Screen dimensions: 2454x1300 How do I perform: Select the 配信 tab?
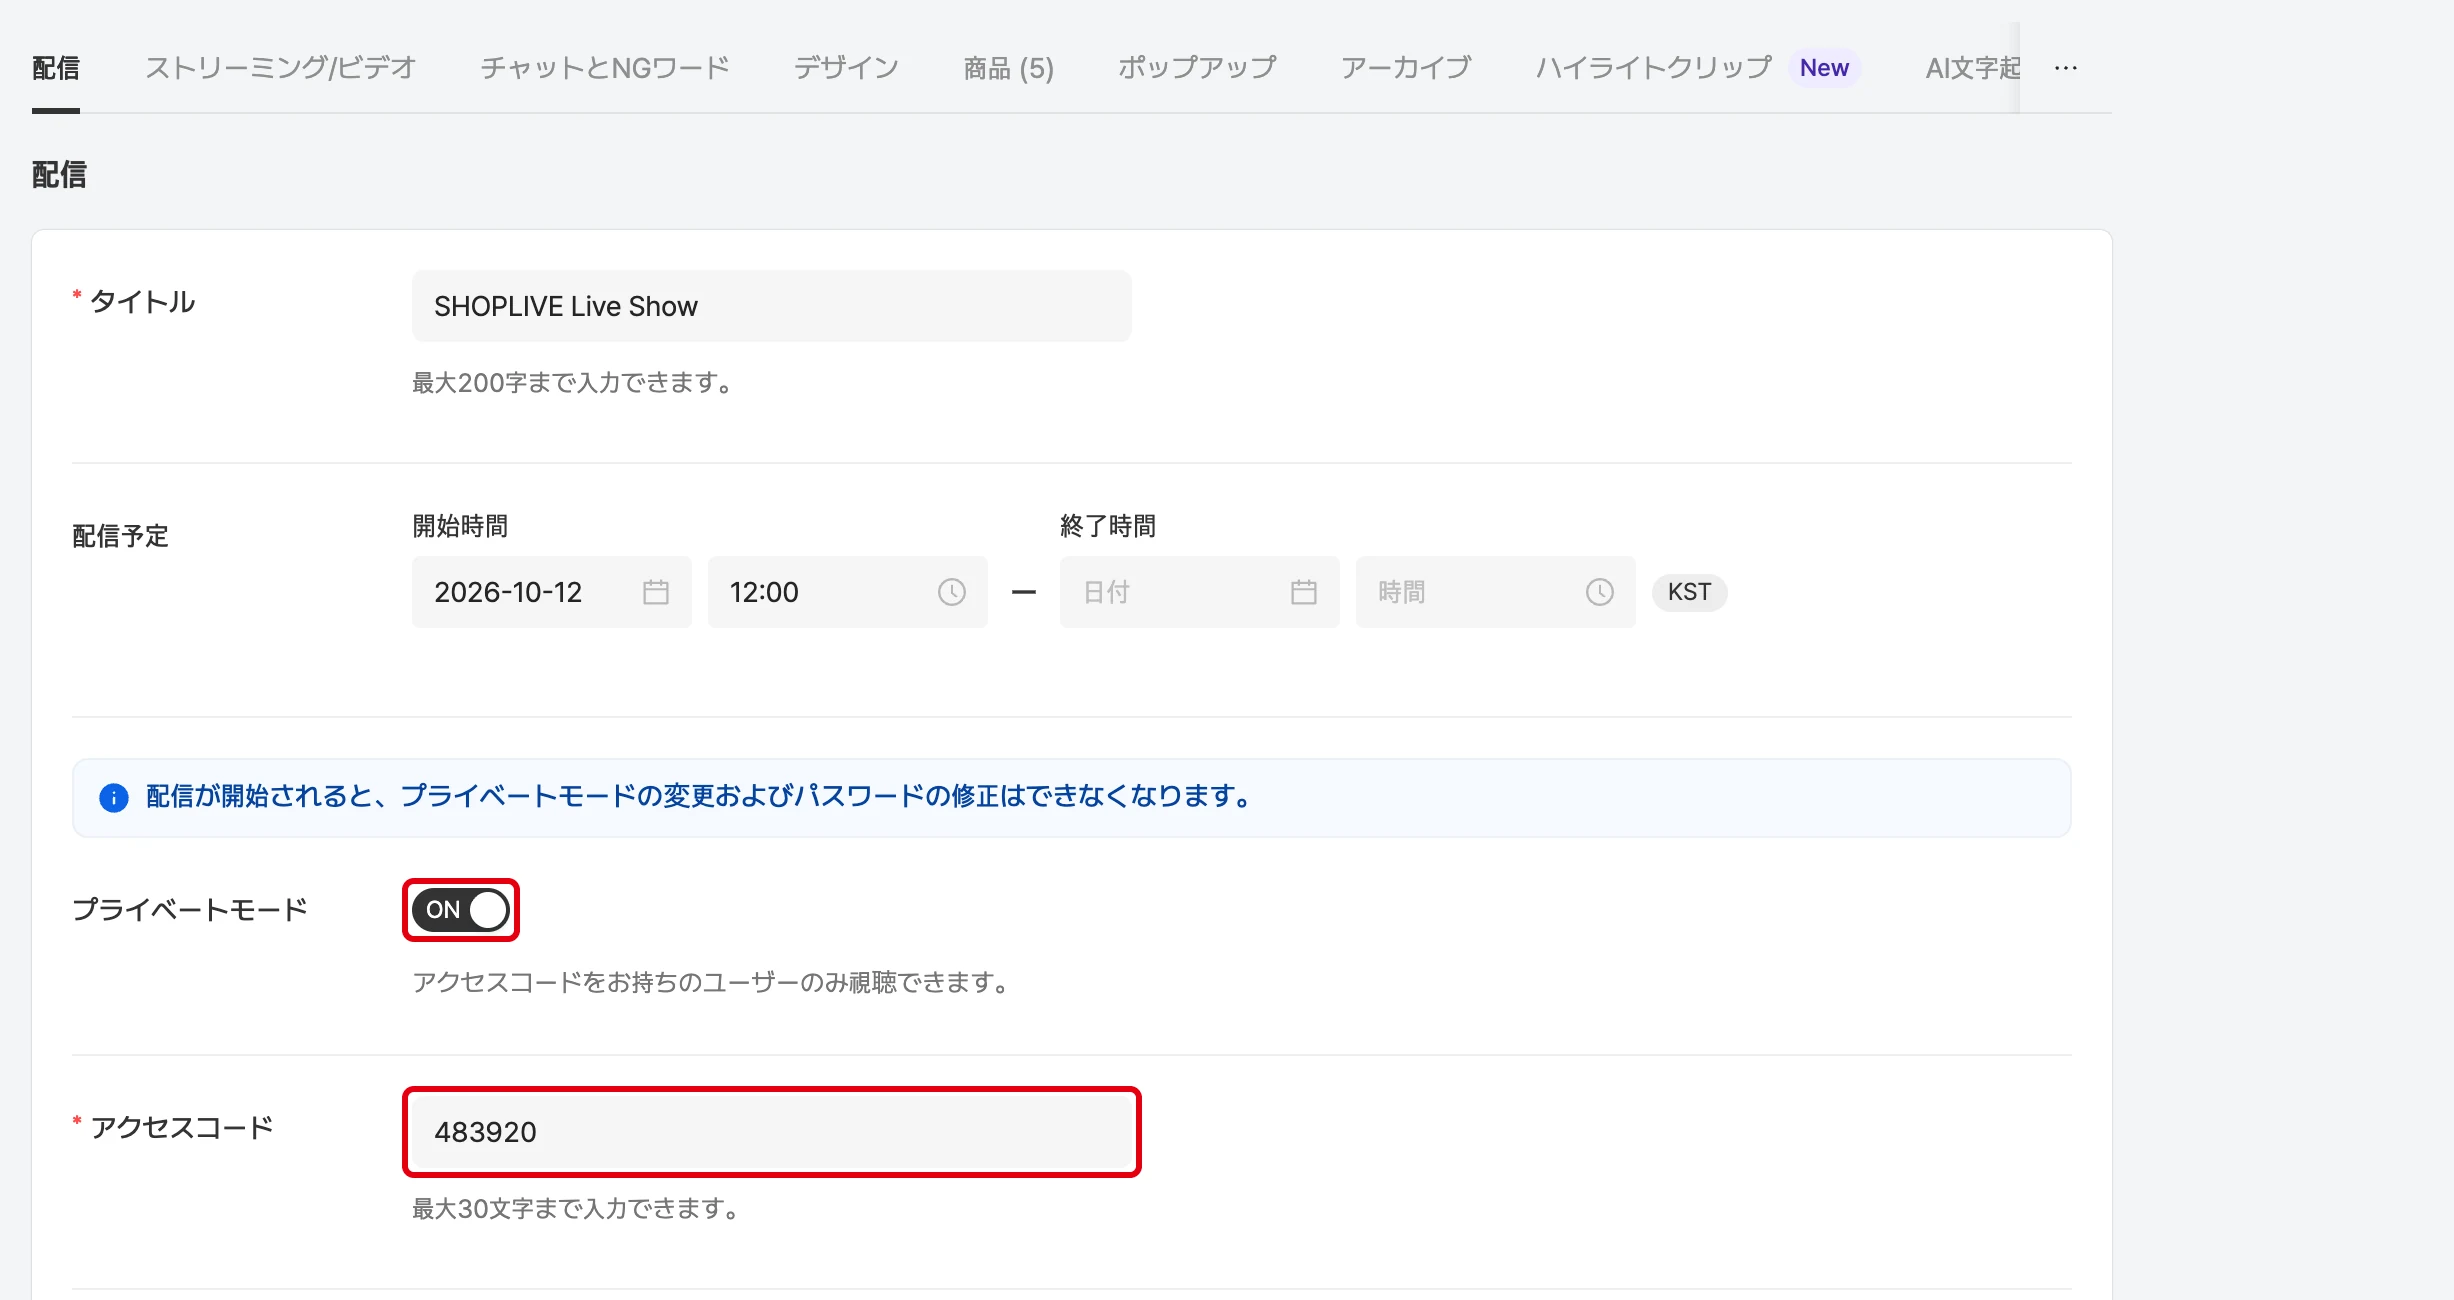tap(56, 68)
